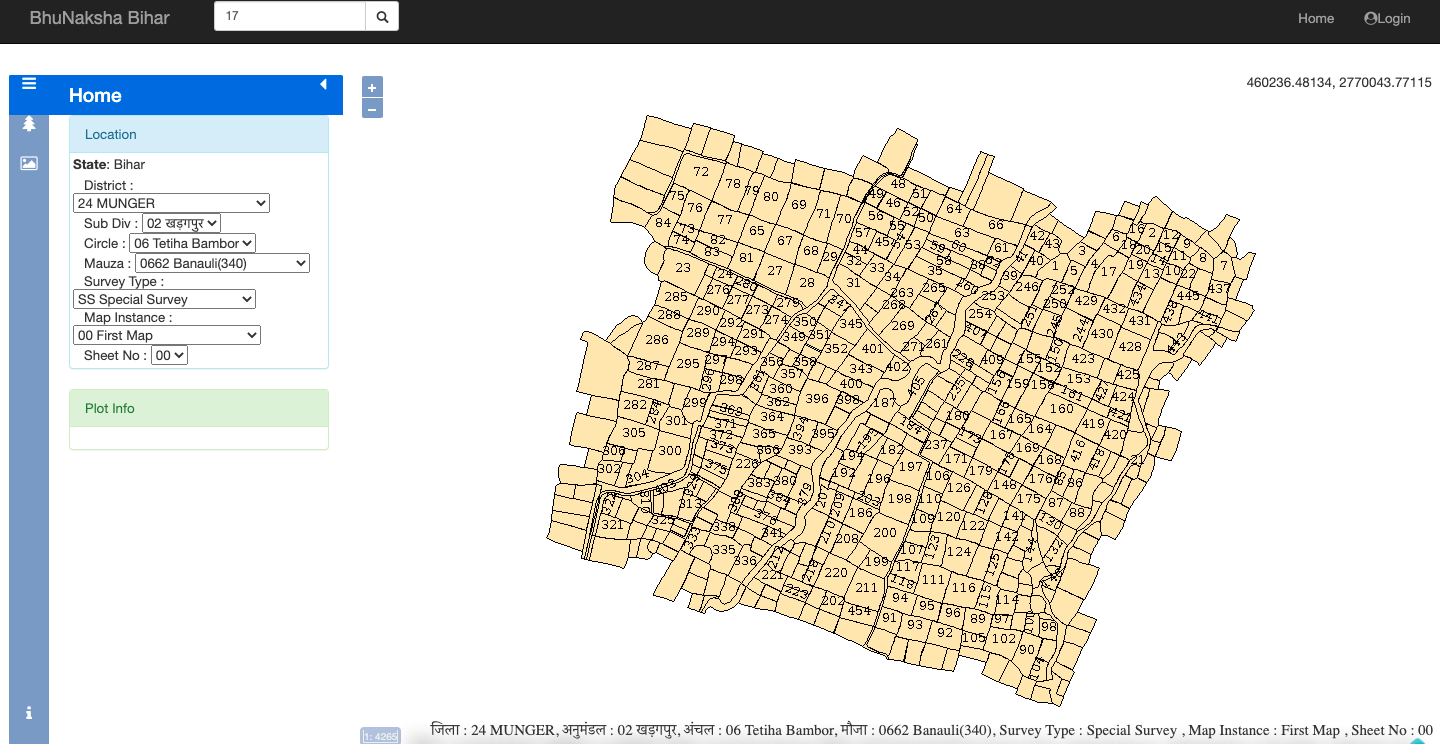Select plot 345 on the map

(x=851, y=324)
